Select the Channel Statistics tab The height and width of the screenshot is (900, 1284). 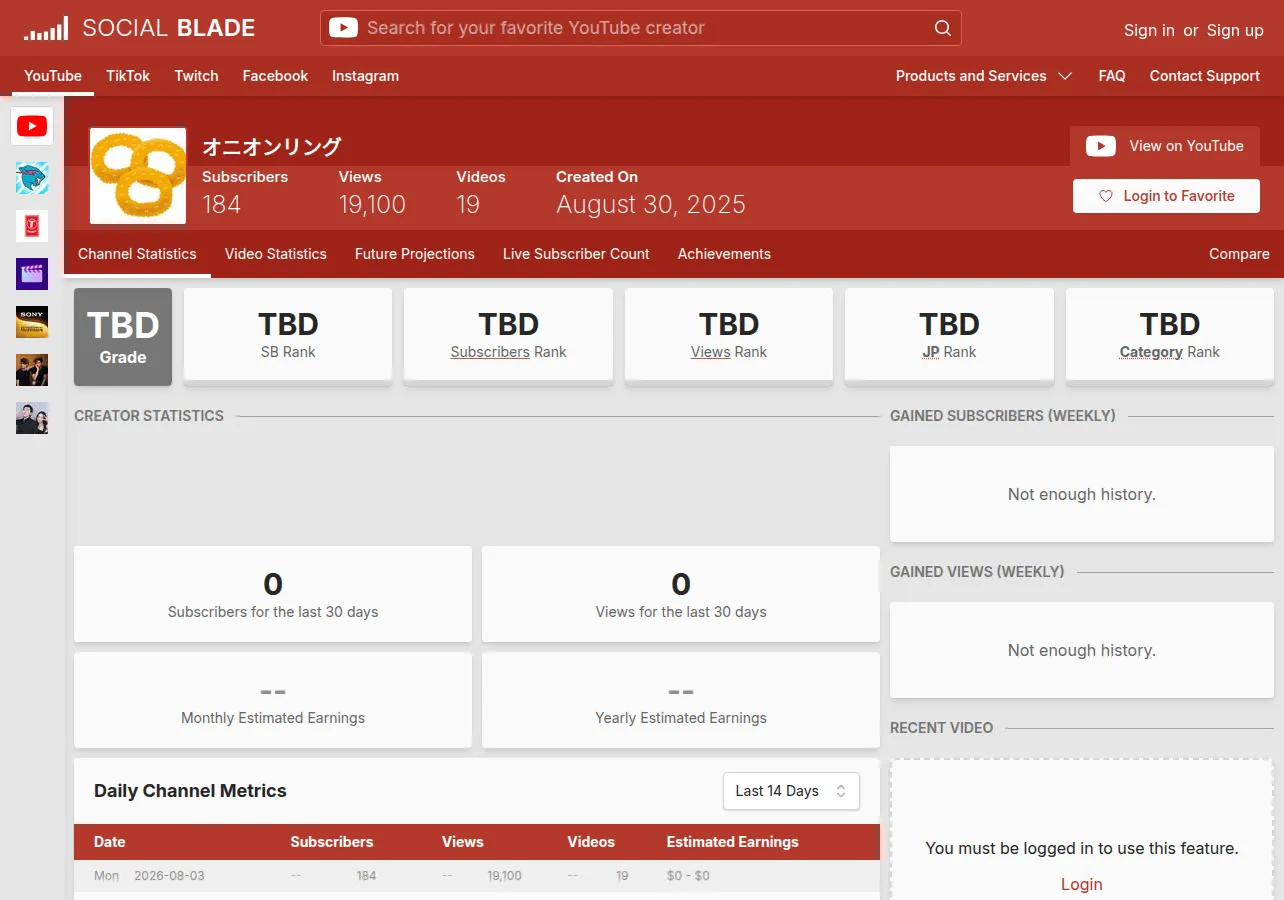[x=137, y=254]
